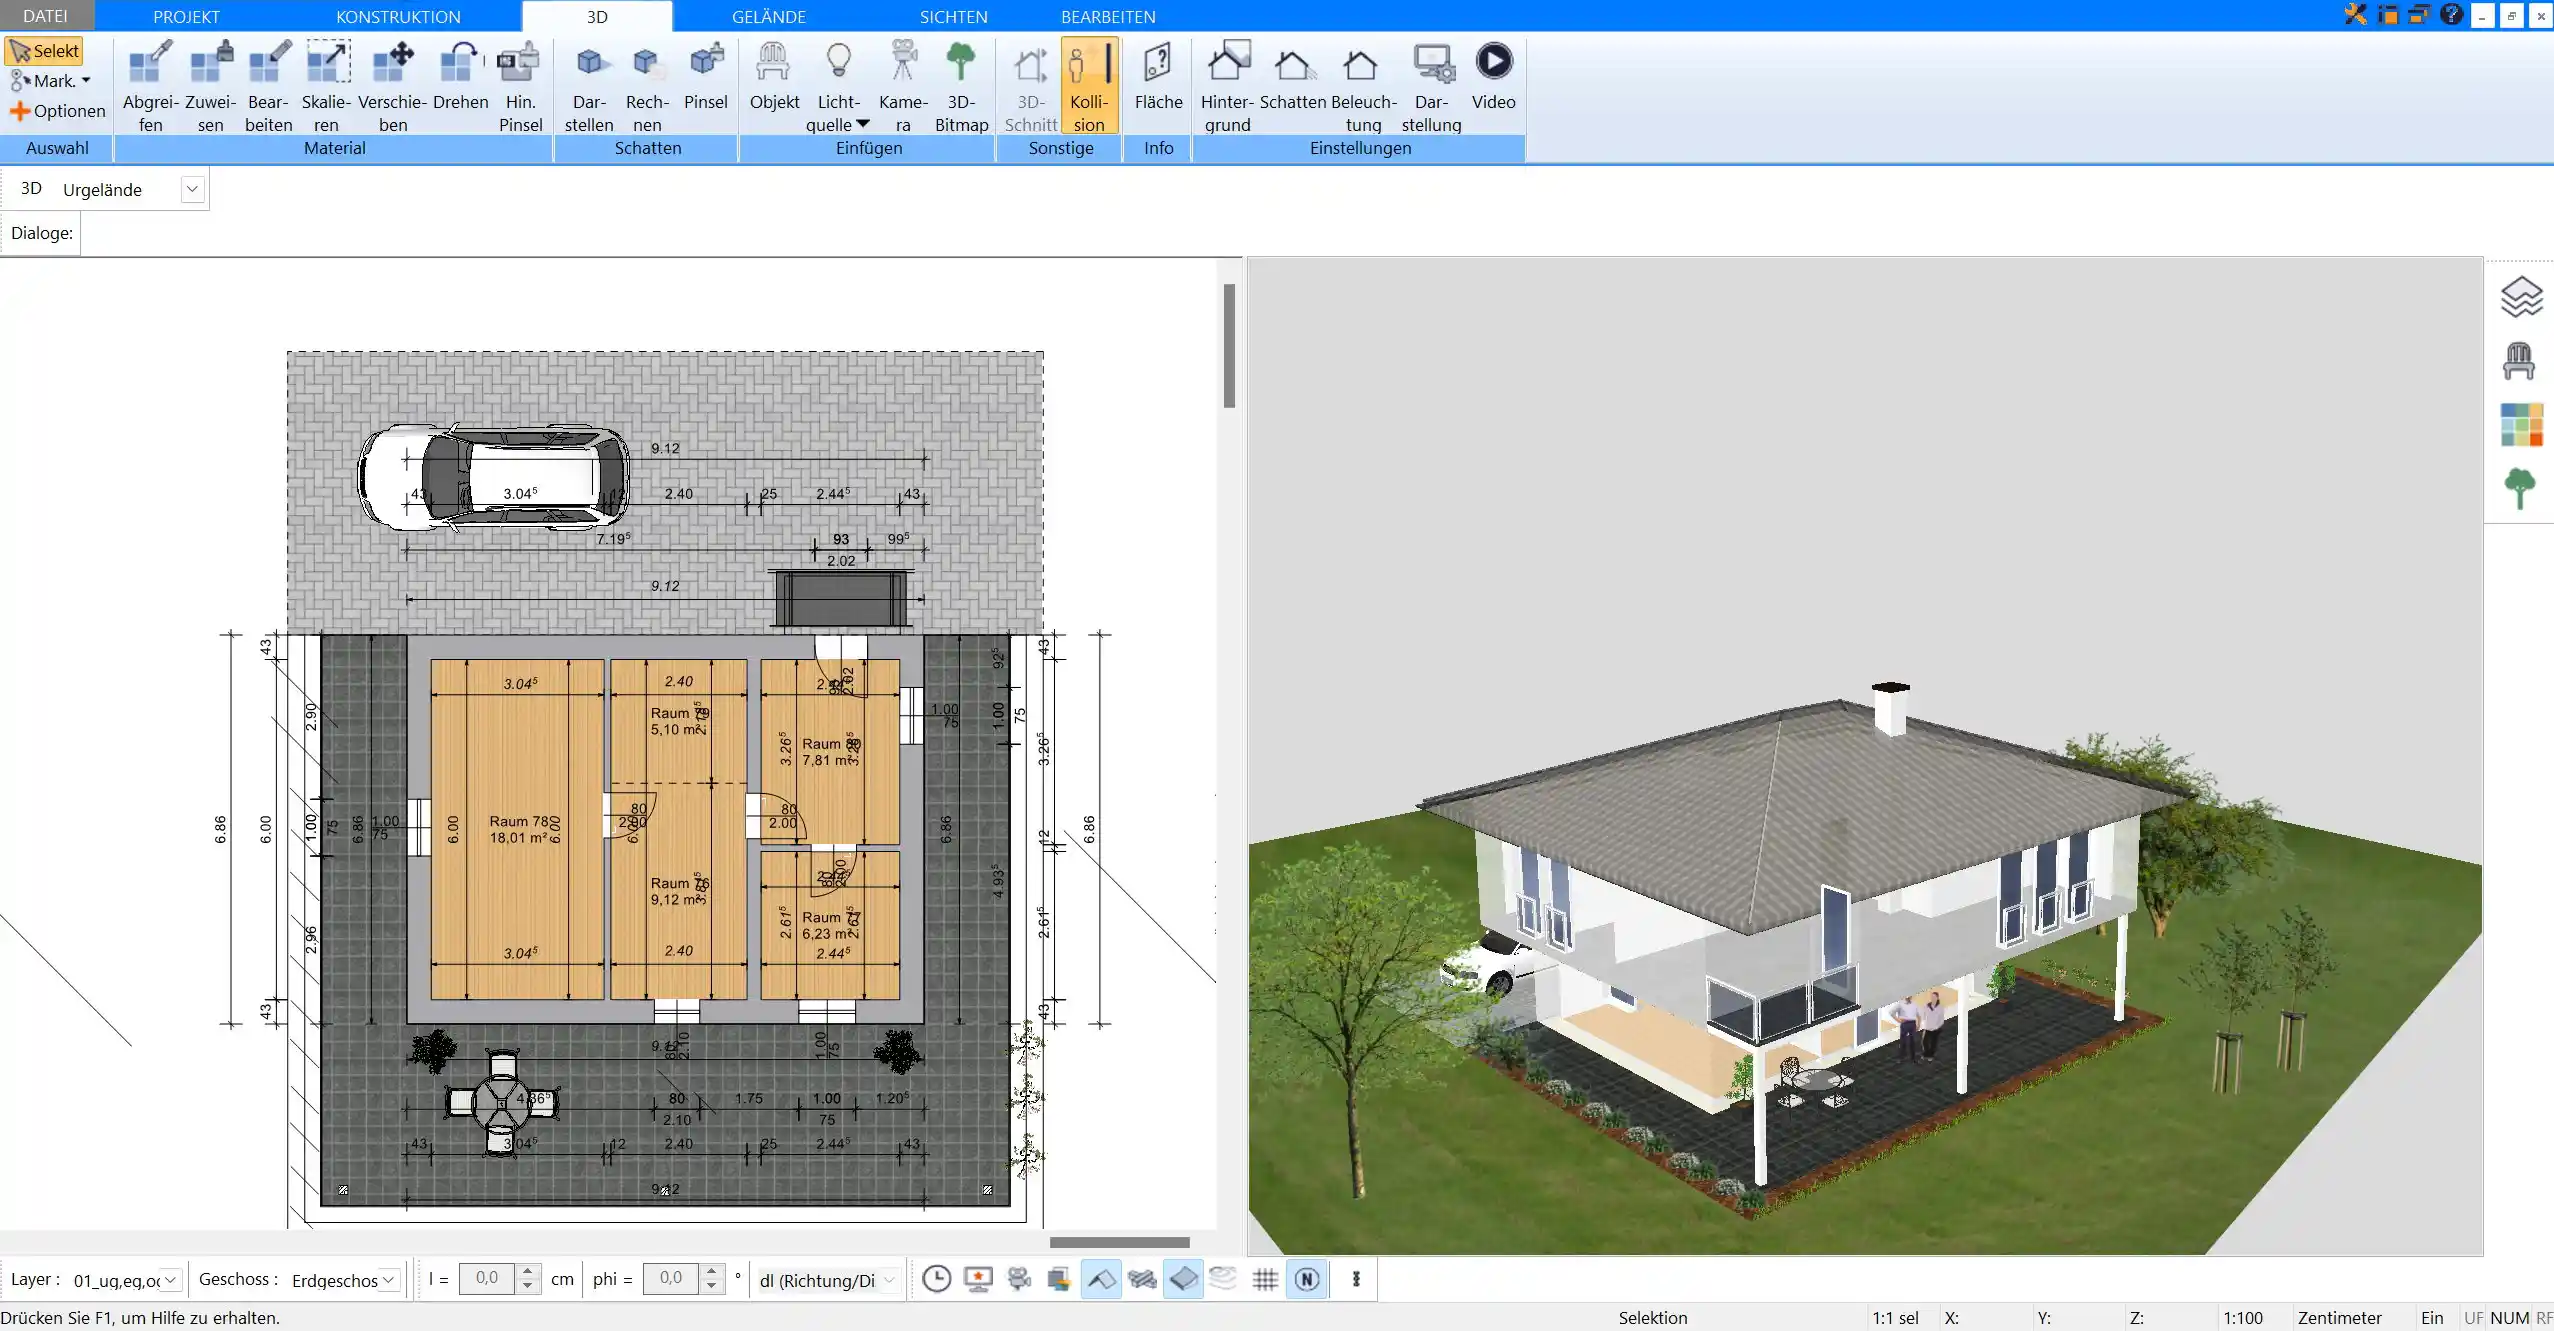Open Beleuchtung settings
The width and height of the screenshot is (2554, 1331).
(x=1363, y=86)
